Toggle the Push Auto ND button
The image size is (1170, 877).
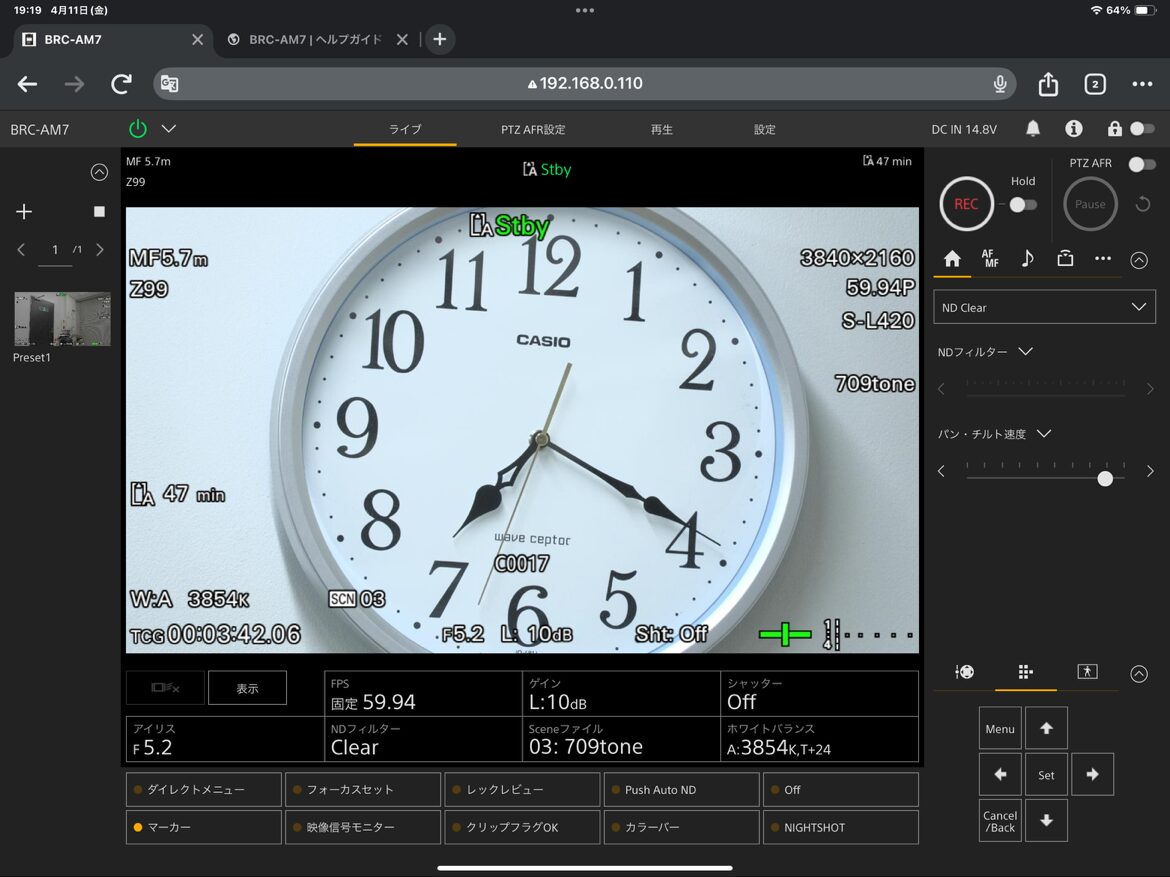point(681,790)
